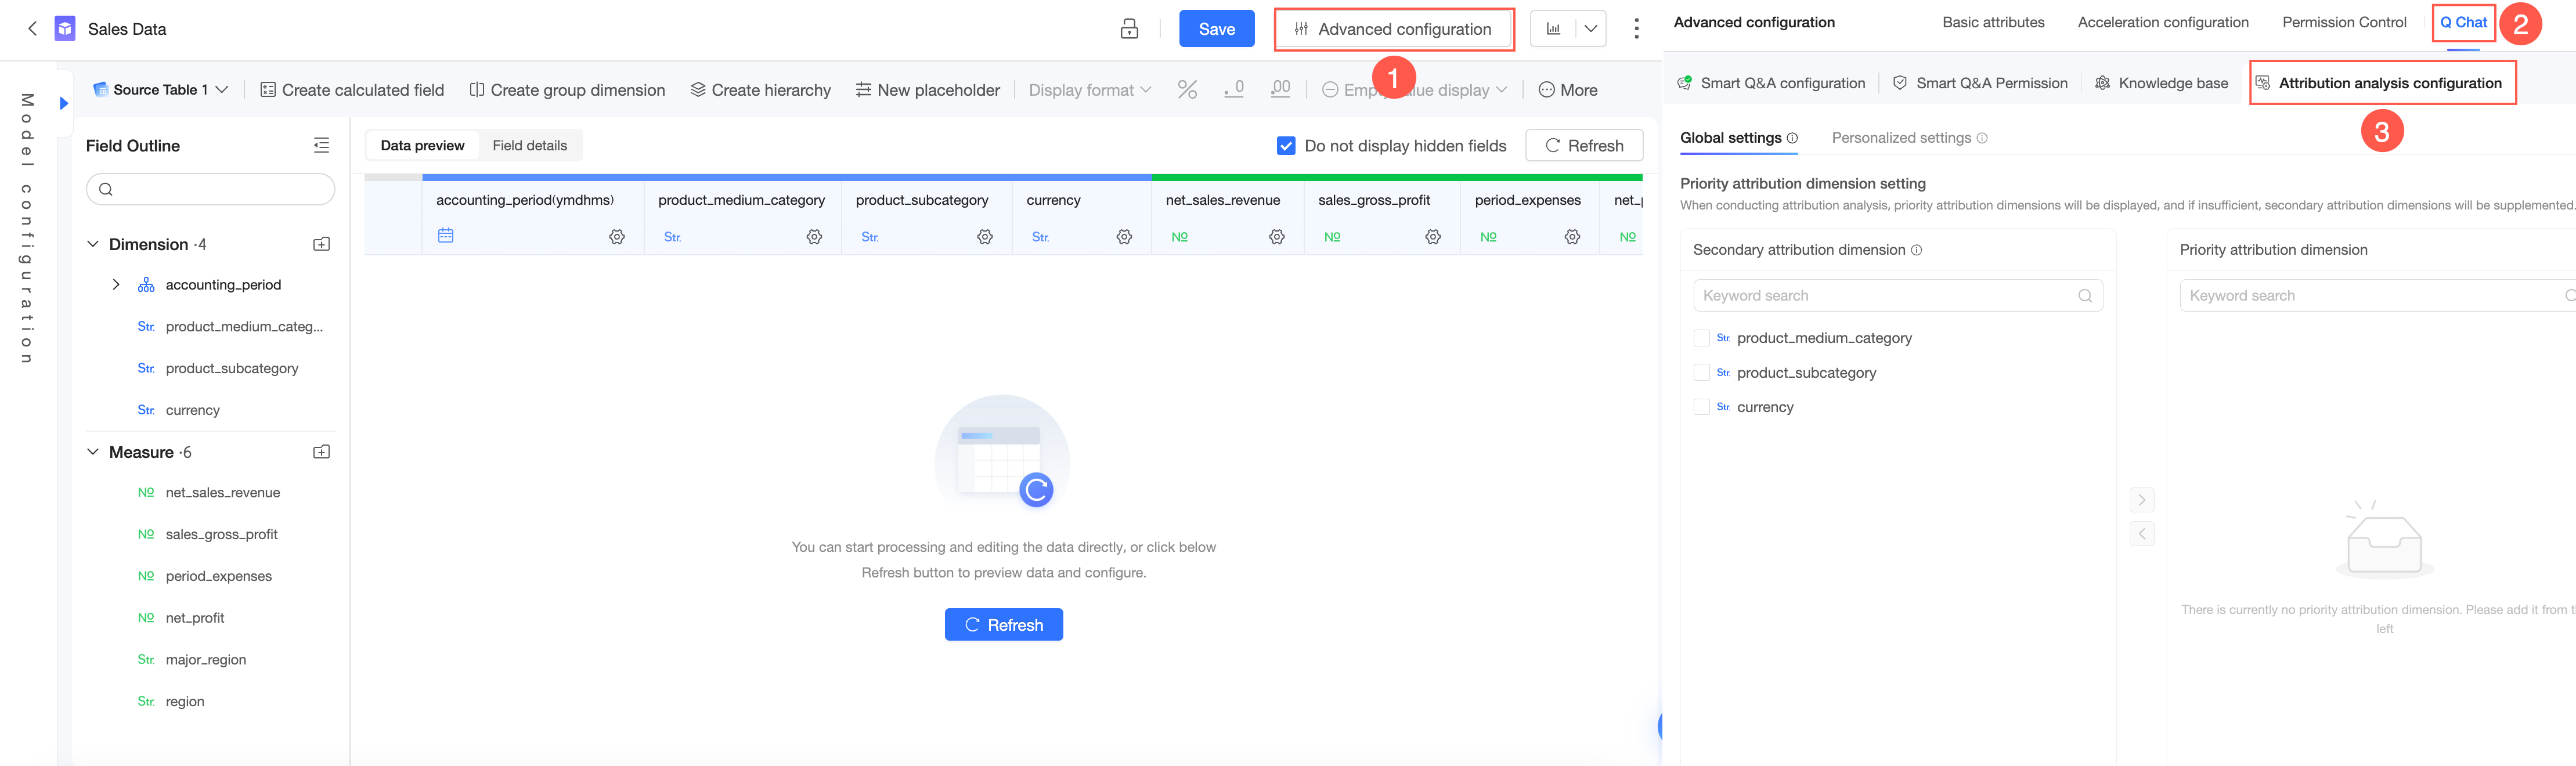Open settings gear for net_sales_revenue column
The width and height of the screenshot is (2576, 766).
[x=1277, y=237]
